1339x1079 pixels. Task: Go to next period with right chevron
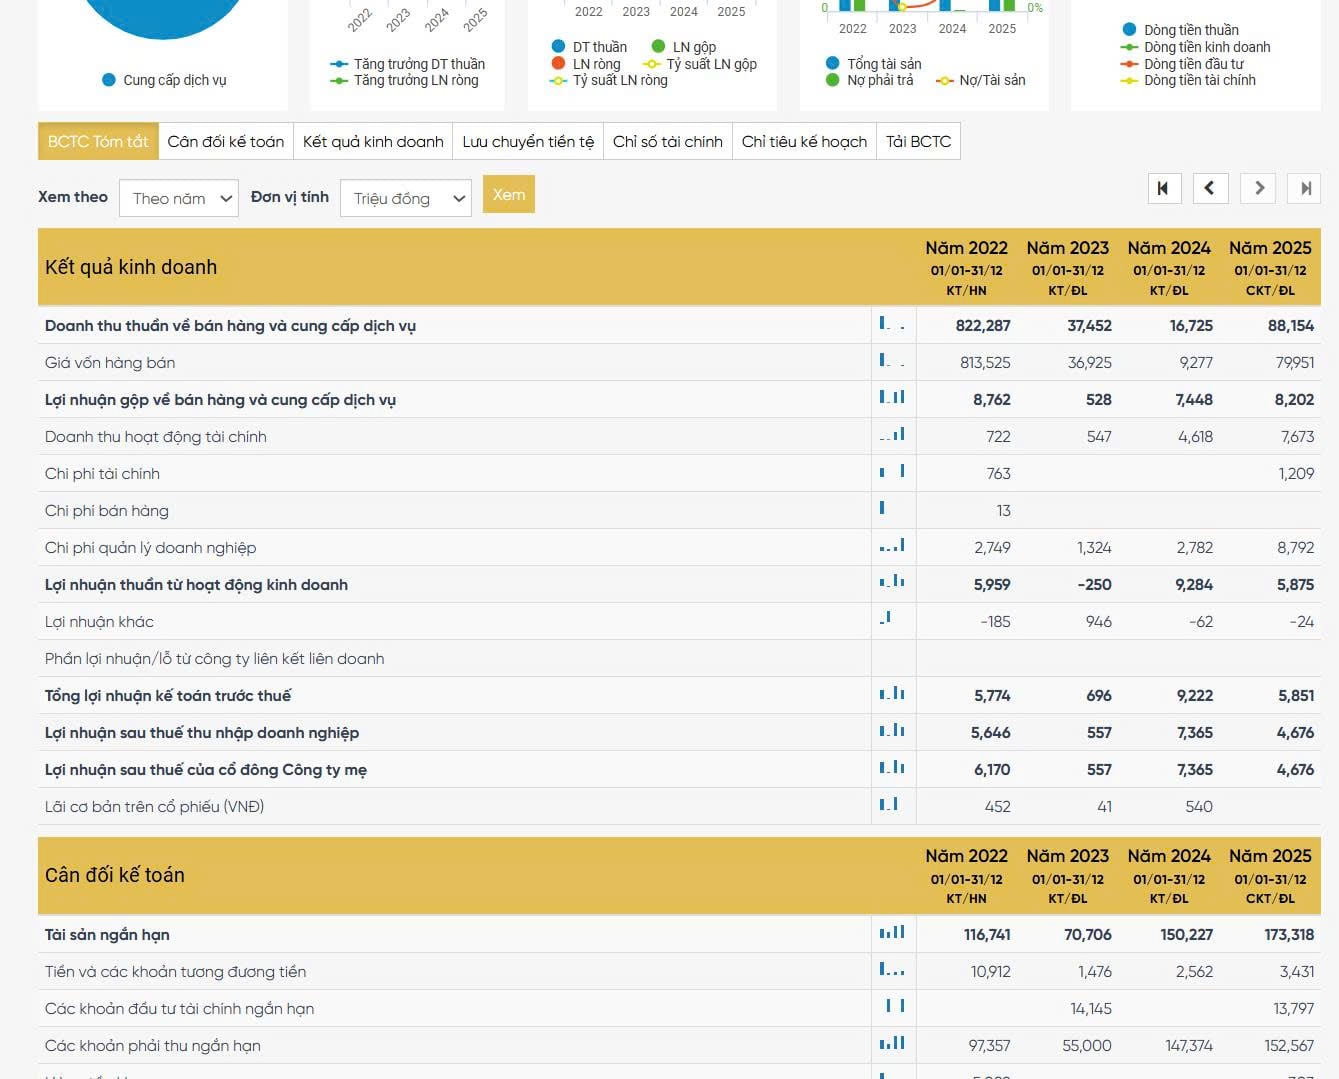coord(1258,188)
